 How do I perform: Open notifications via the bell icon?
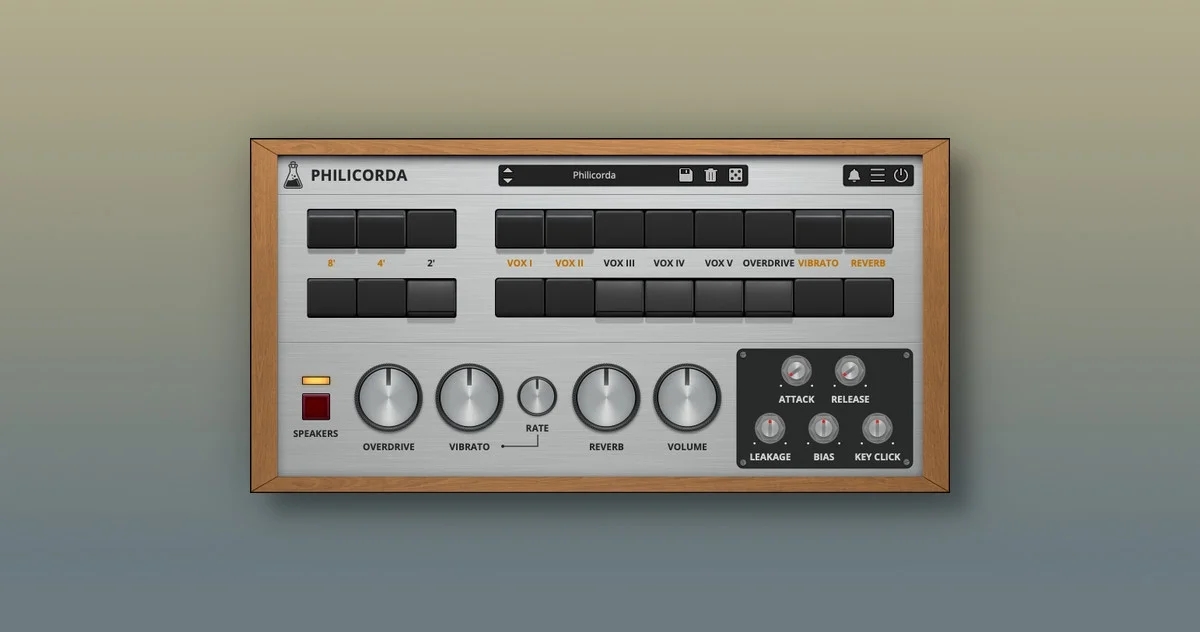(854, 175)
